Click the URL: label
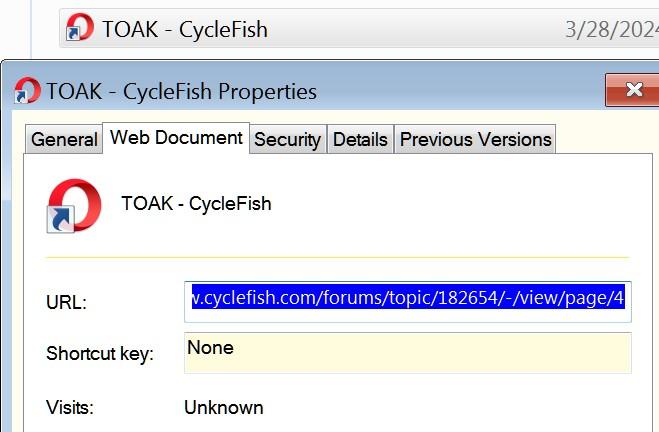This screenshot has width=659, height=432. [66, 302]
